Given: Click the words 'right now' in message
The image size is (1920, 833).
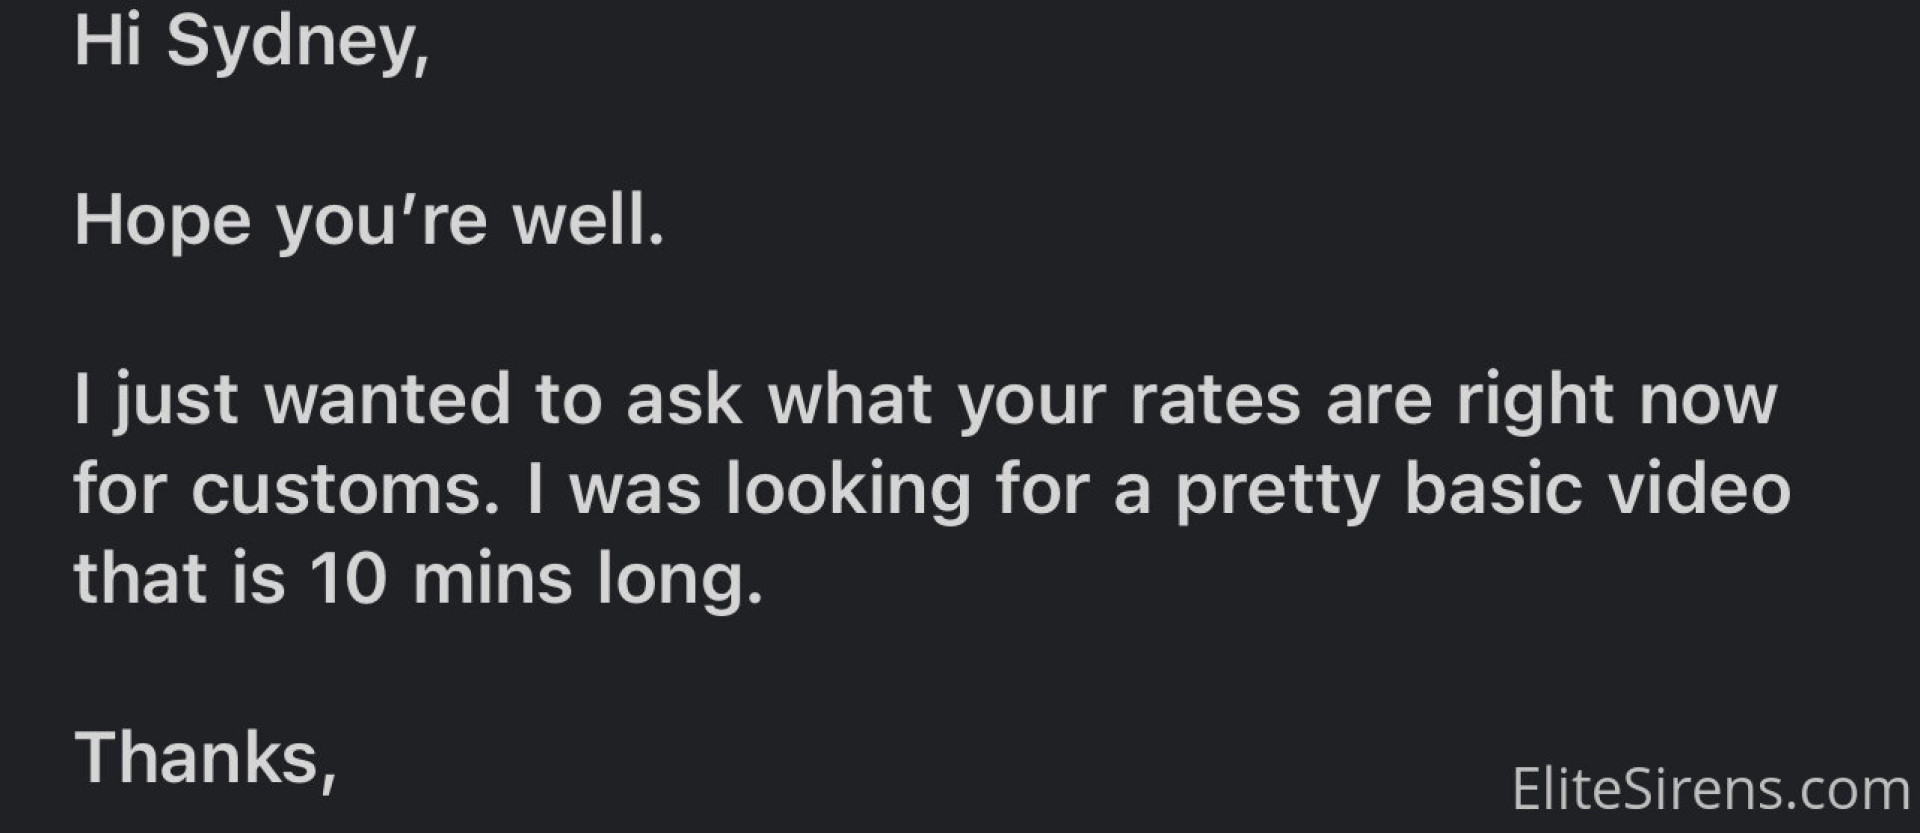Looking at the screenshot, I should 1616,400.
